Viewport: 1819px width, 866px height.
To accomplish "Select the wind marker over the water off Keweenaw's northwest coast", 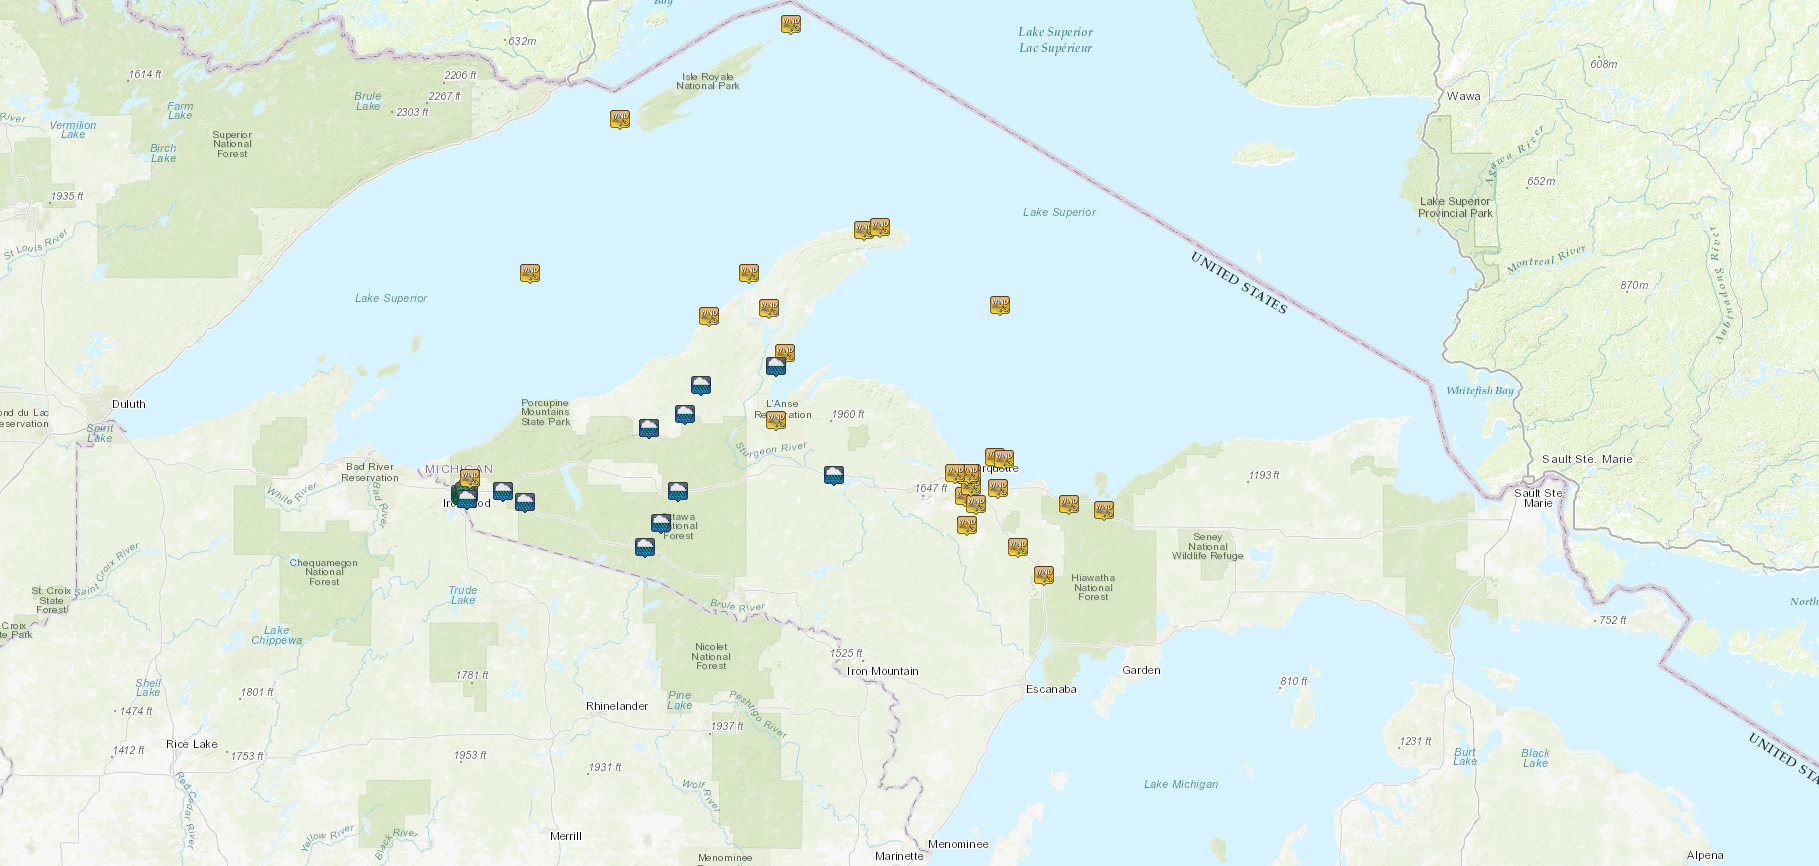I will coord(749,273).
